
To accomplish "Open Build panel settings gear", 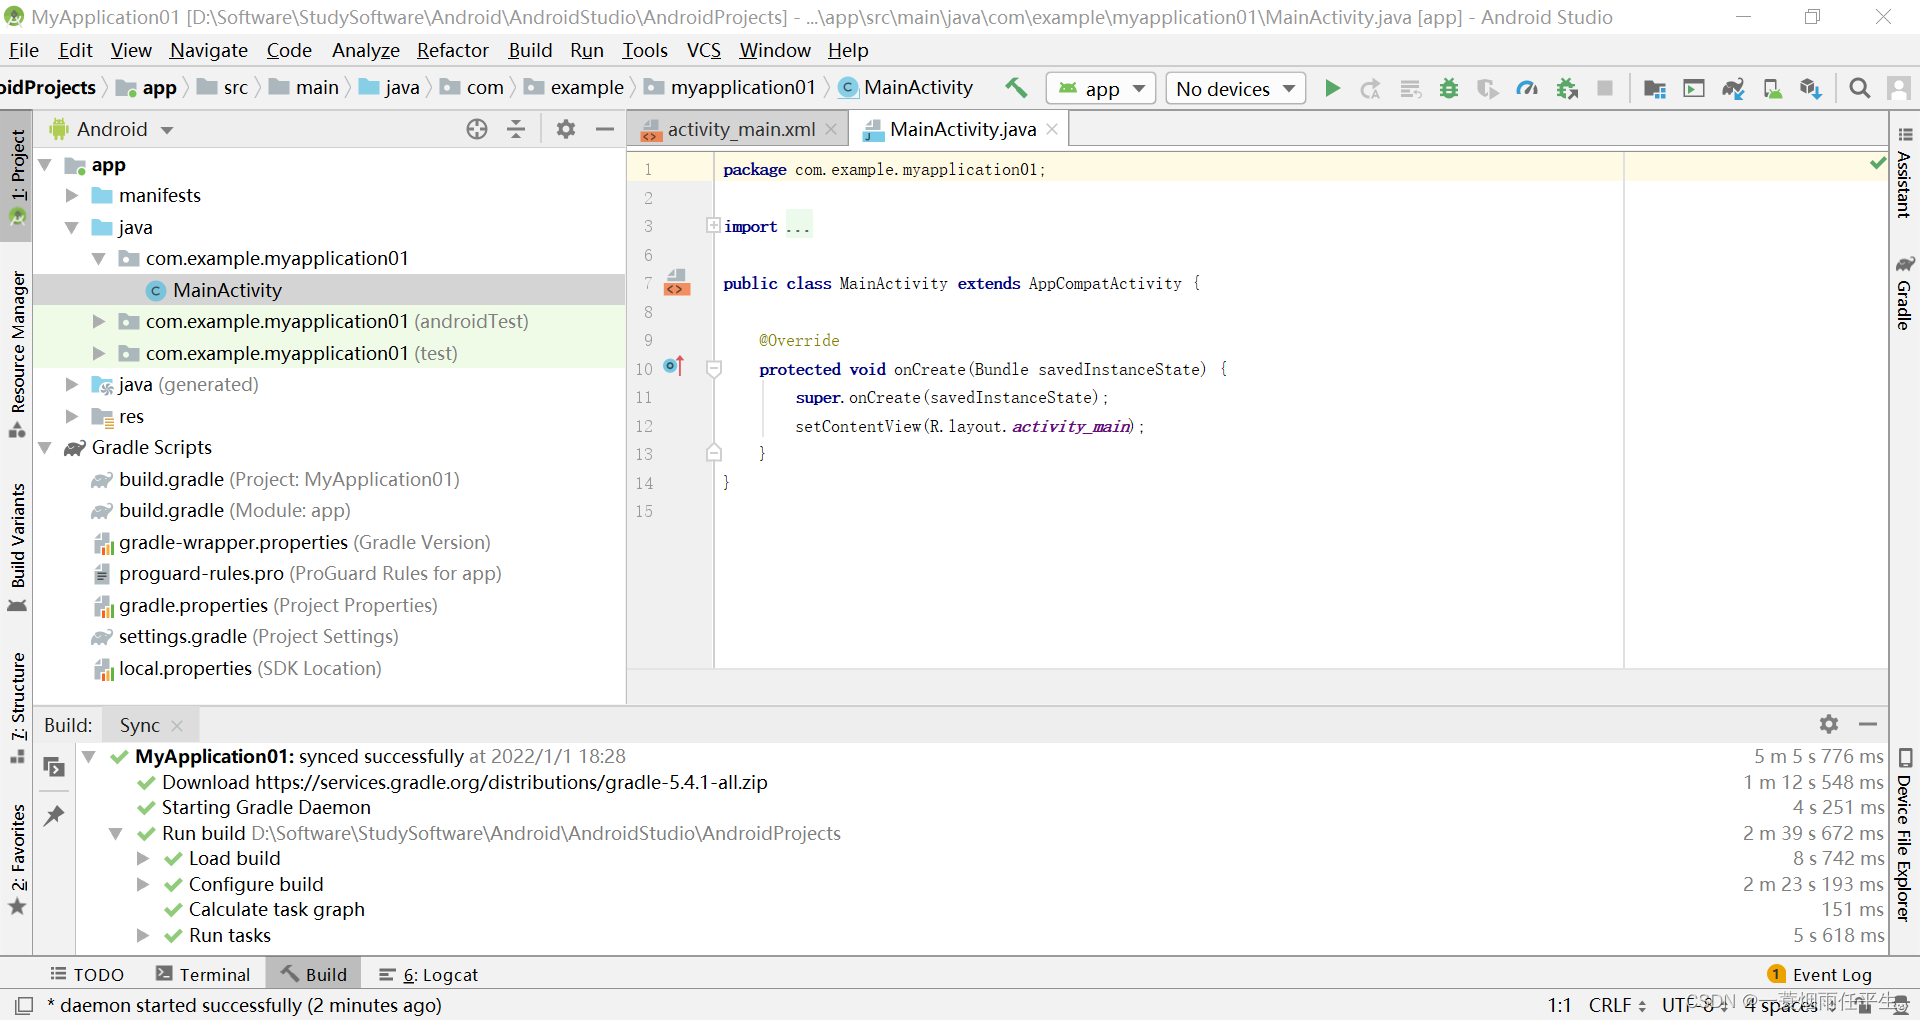I will (1829, 724).
